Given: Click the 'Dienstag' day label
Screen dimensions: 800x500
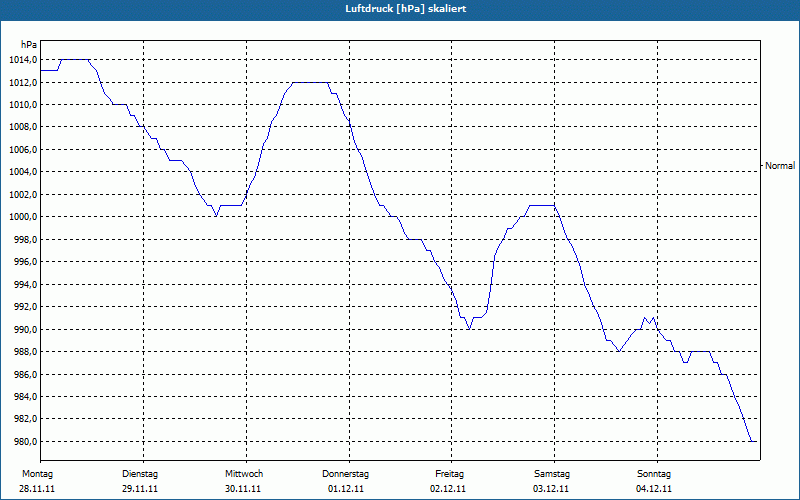Looking at the screenshot, I should click(x=140, y=474).
